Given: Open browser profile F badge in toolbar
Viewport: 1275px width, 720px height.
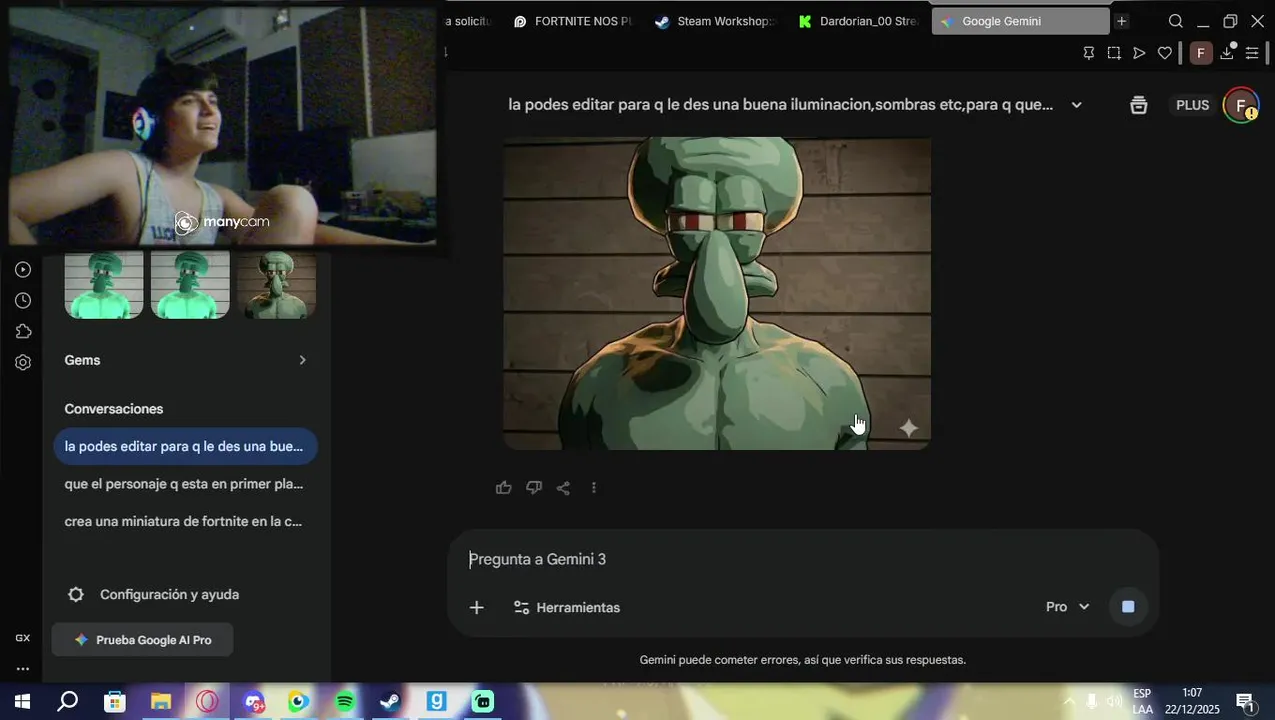Looking at the screenshot, I should click(1201, 53).
